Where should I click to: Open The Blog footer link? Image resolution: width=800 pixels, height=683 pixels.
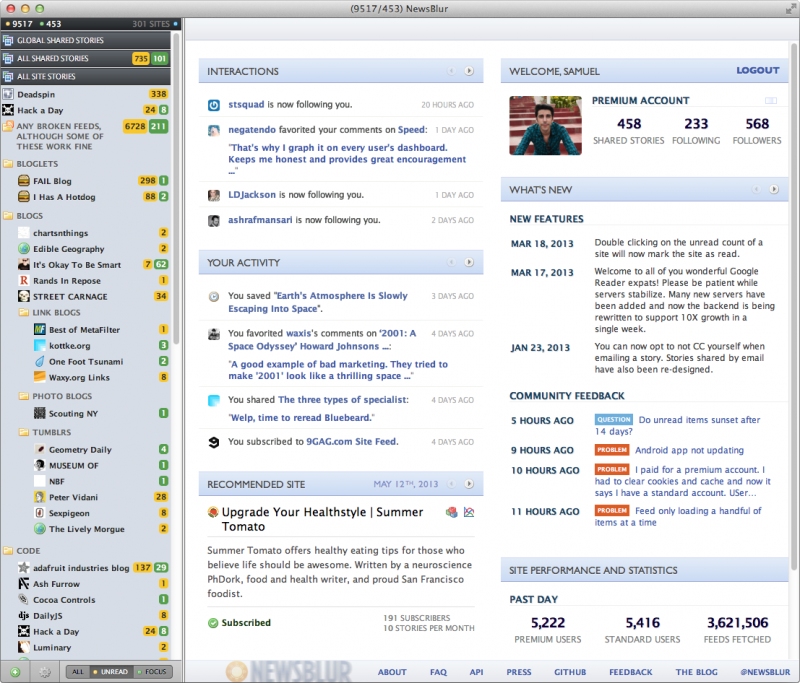pos(696,672)
